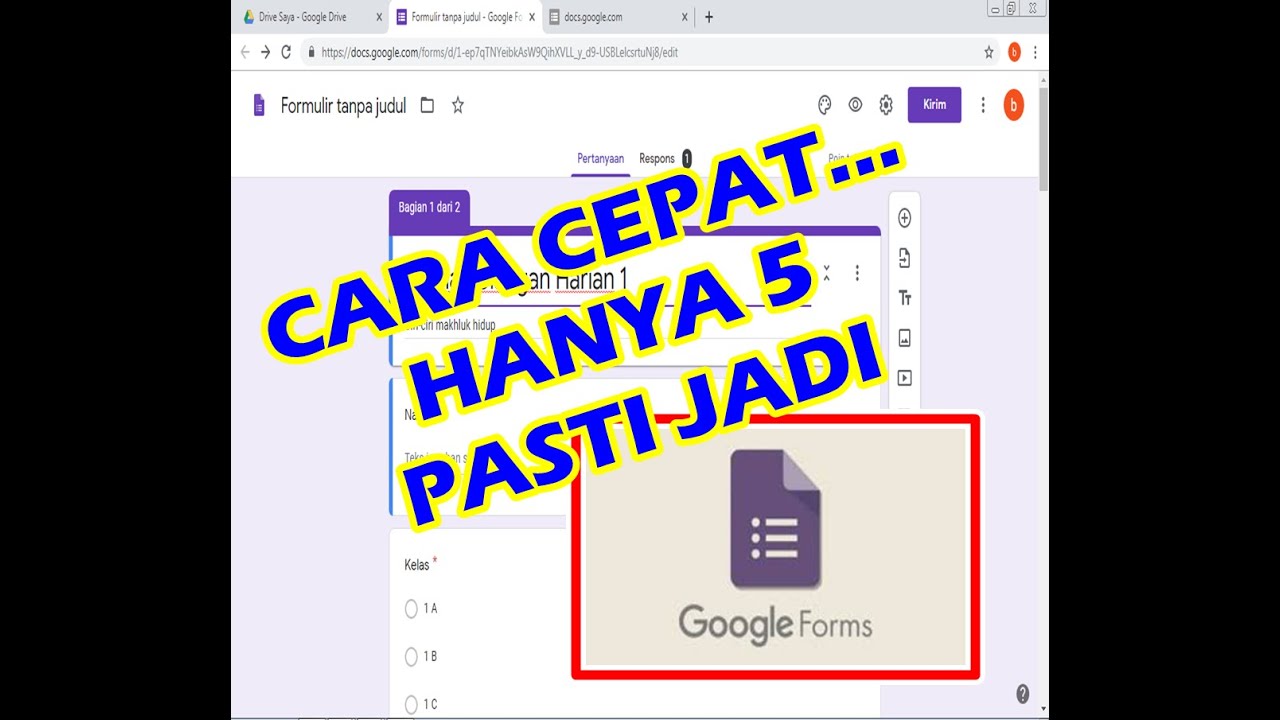Screen dimensions: 1280x720
Task: Click the browser address bar URL
Action: [x=499, y=52]
